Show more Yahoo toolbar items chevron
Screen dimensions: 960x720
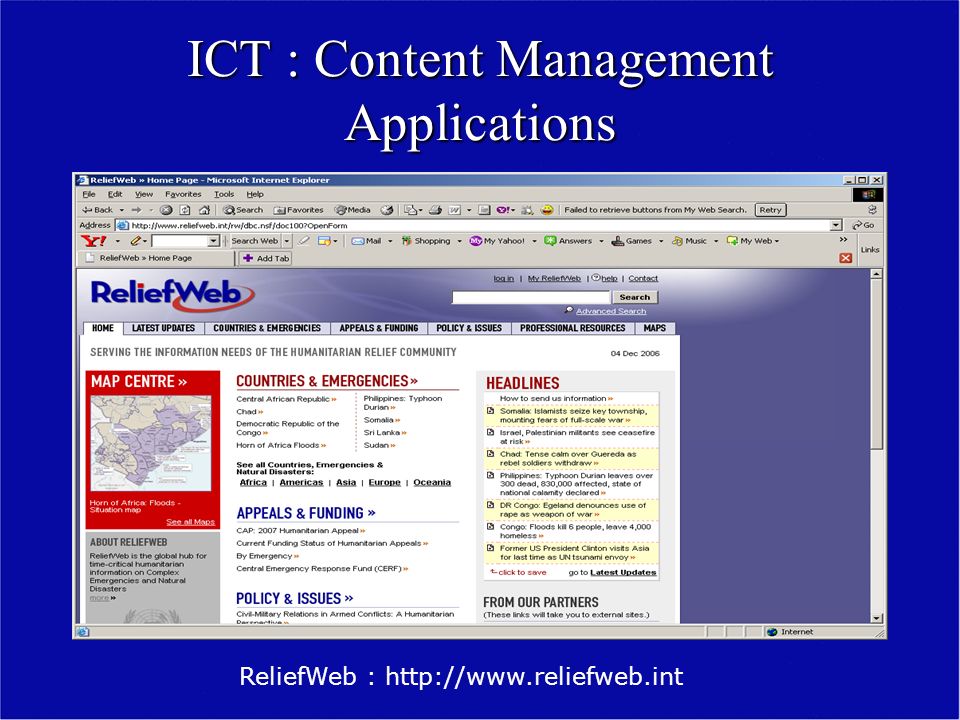(843, 239)
